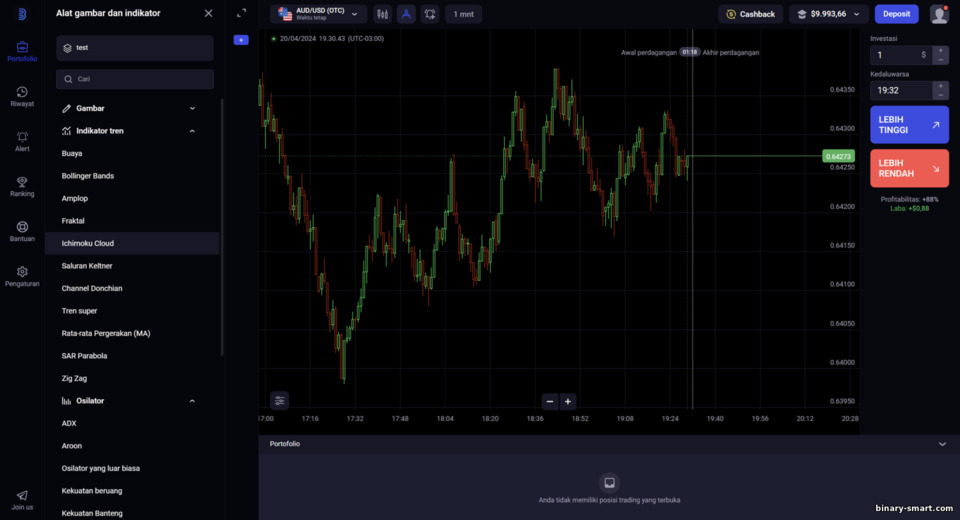Click the Cashback button
The image size is (960, 520).
pyautogui.click(x=751, y=14)
